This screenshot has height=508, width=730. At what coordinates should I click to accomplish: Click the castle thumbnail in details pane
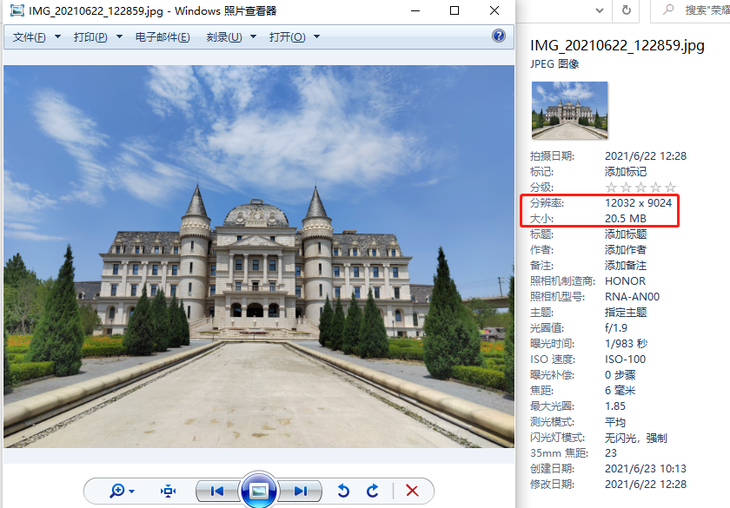(570, 110)
